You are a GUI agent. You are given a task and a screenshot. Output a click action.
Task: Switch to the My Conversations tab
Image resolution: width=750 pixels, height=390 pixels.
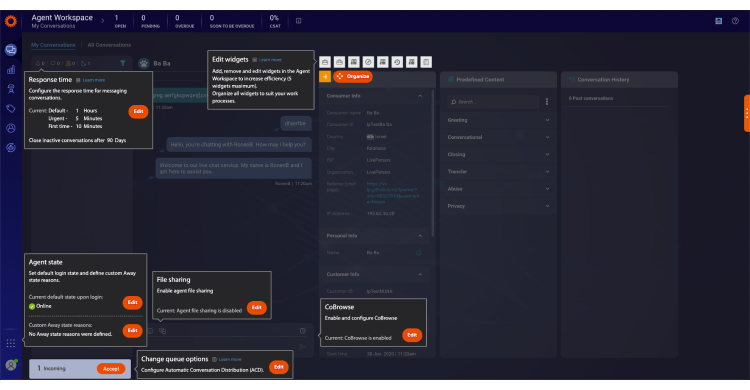[x=53, y=45]
